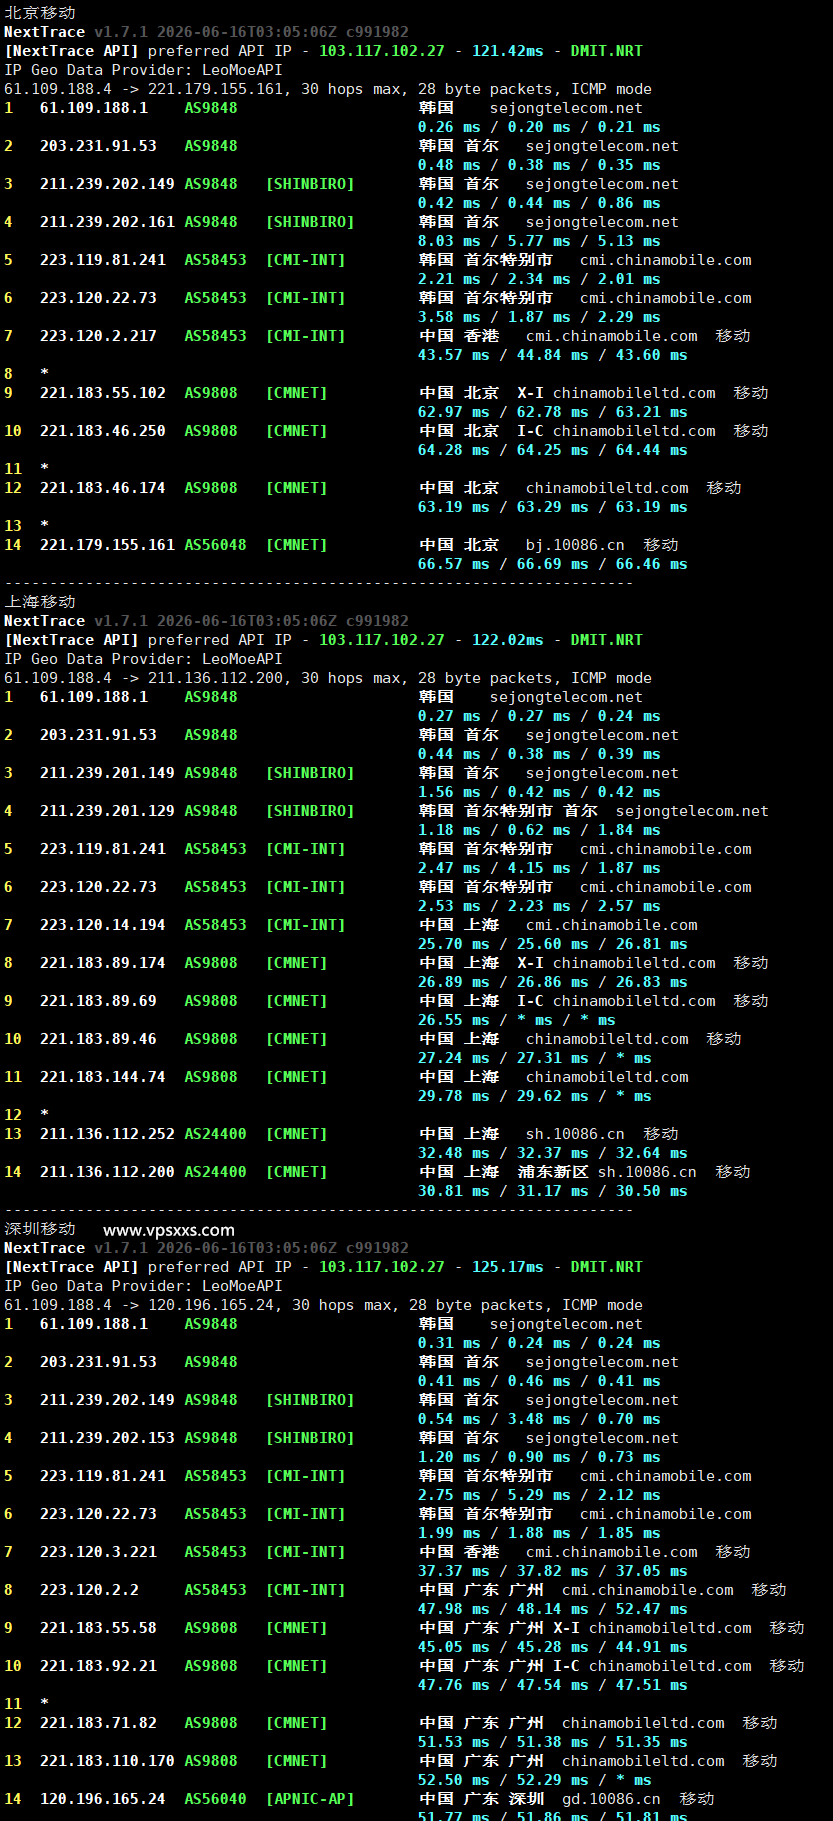Viewport: 833px width, 1821px height.
Task: Select the latency line starting 51.53 ms
Action: tap(553, 1742)
